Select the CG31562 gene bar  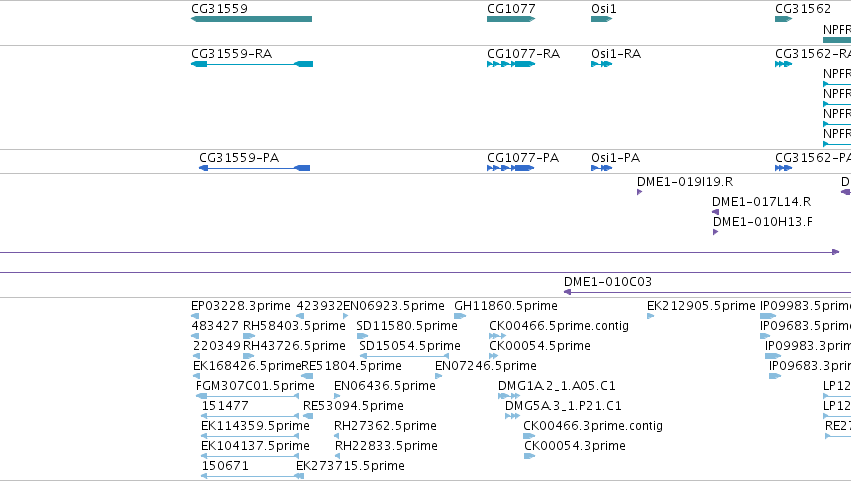[x=784, y=19]
